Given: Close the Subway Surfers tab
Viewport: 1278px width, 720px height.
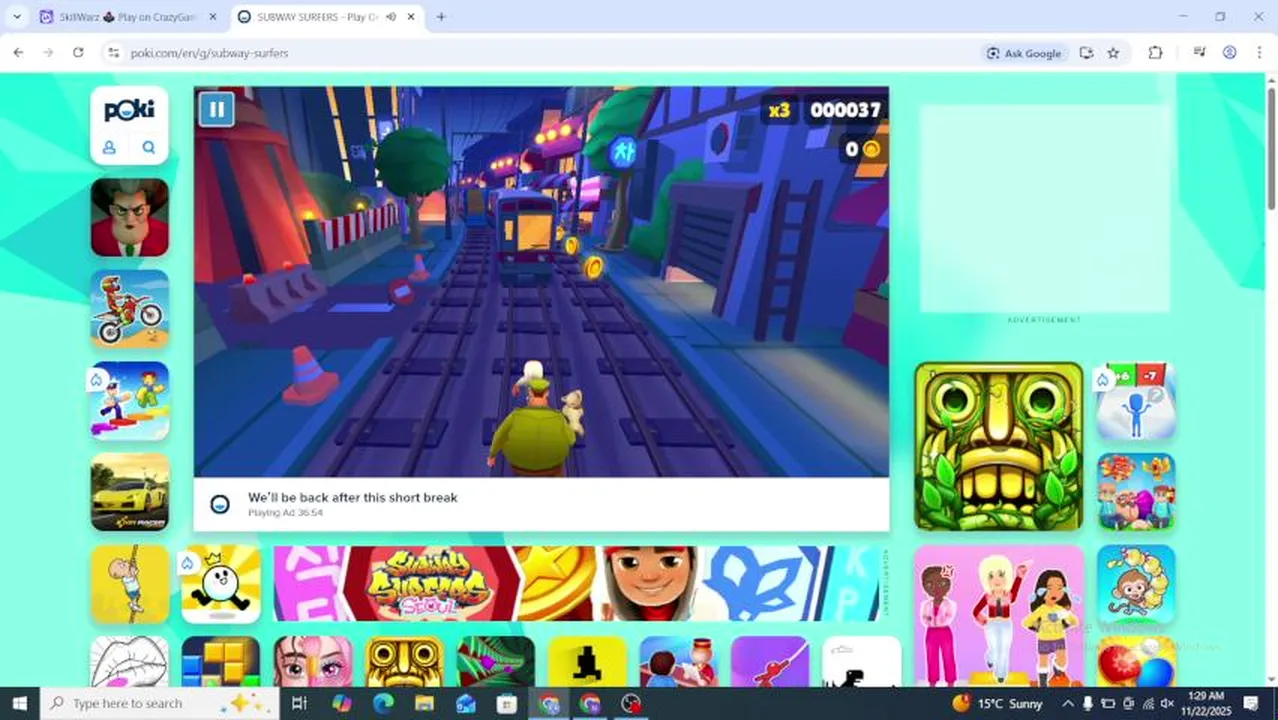Looking at the screenshot, I should pyautogui.click(x=411, y=17).
